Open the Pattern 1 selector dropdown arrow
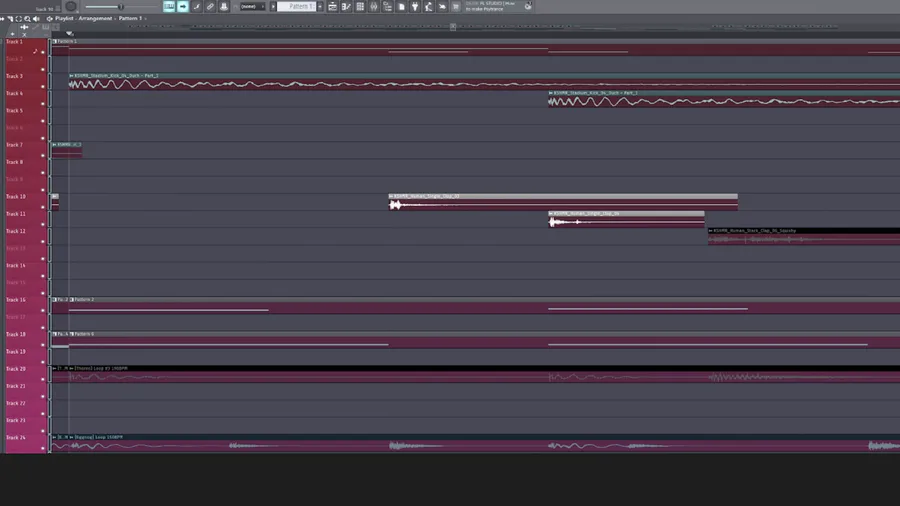This screenshot has width=900, height=506. pos(320,6)
